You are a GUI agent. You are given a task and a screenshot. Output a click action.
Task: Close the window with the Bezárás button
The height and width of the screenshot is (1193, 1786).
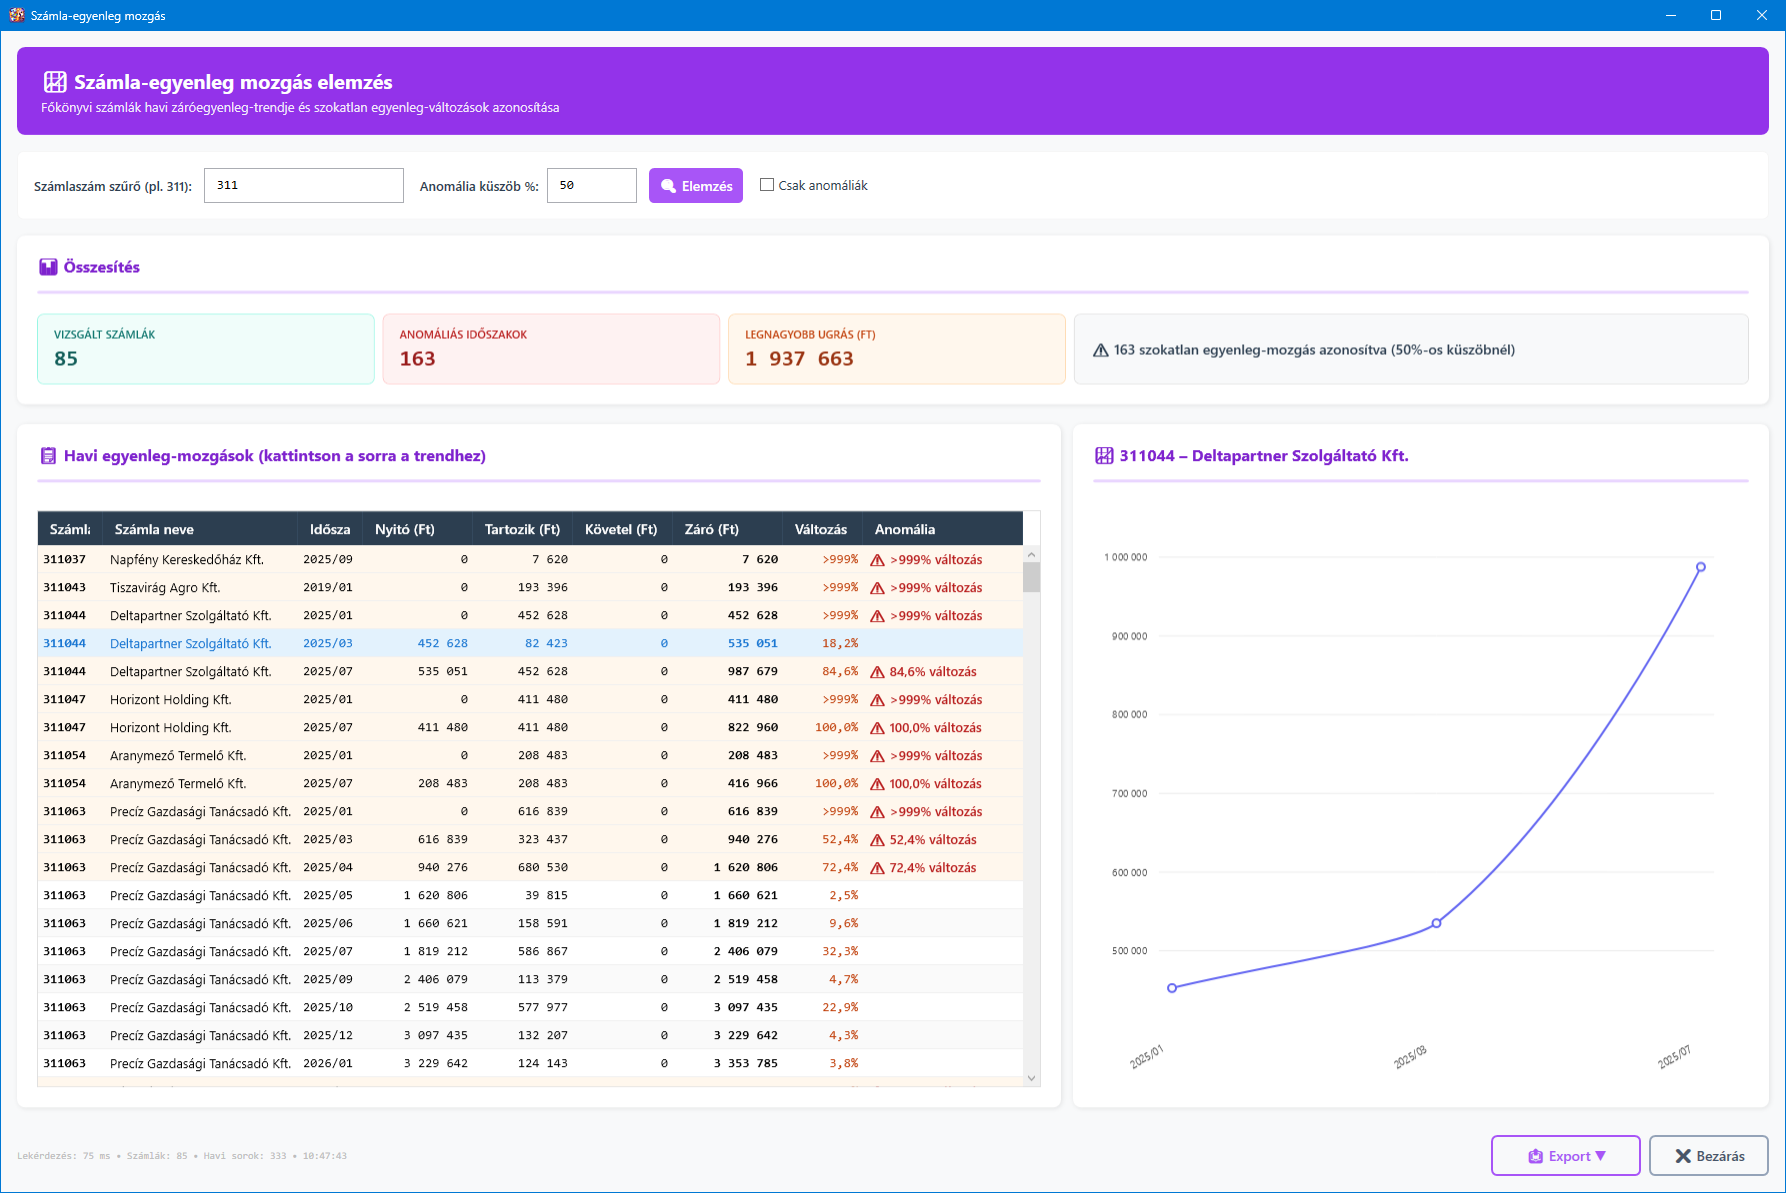point(1708,1156)
